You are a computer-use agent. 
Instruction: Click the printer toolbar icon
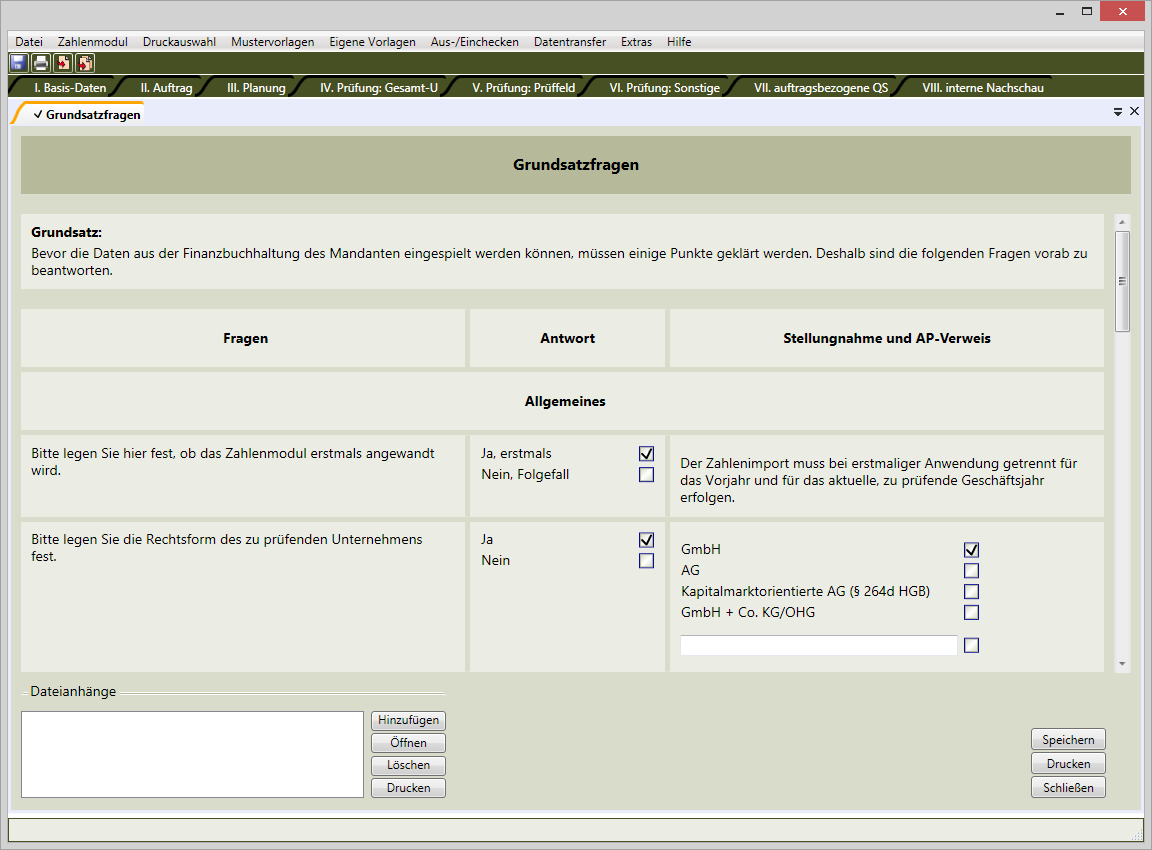[x=41, y=63]
